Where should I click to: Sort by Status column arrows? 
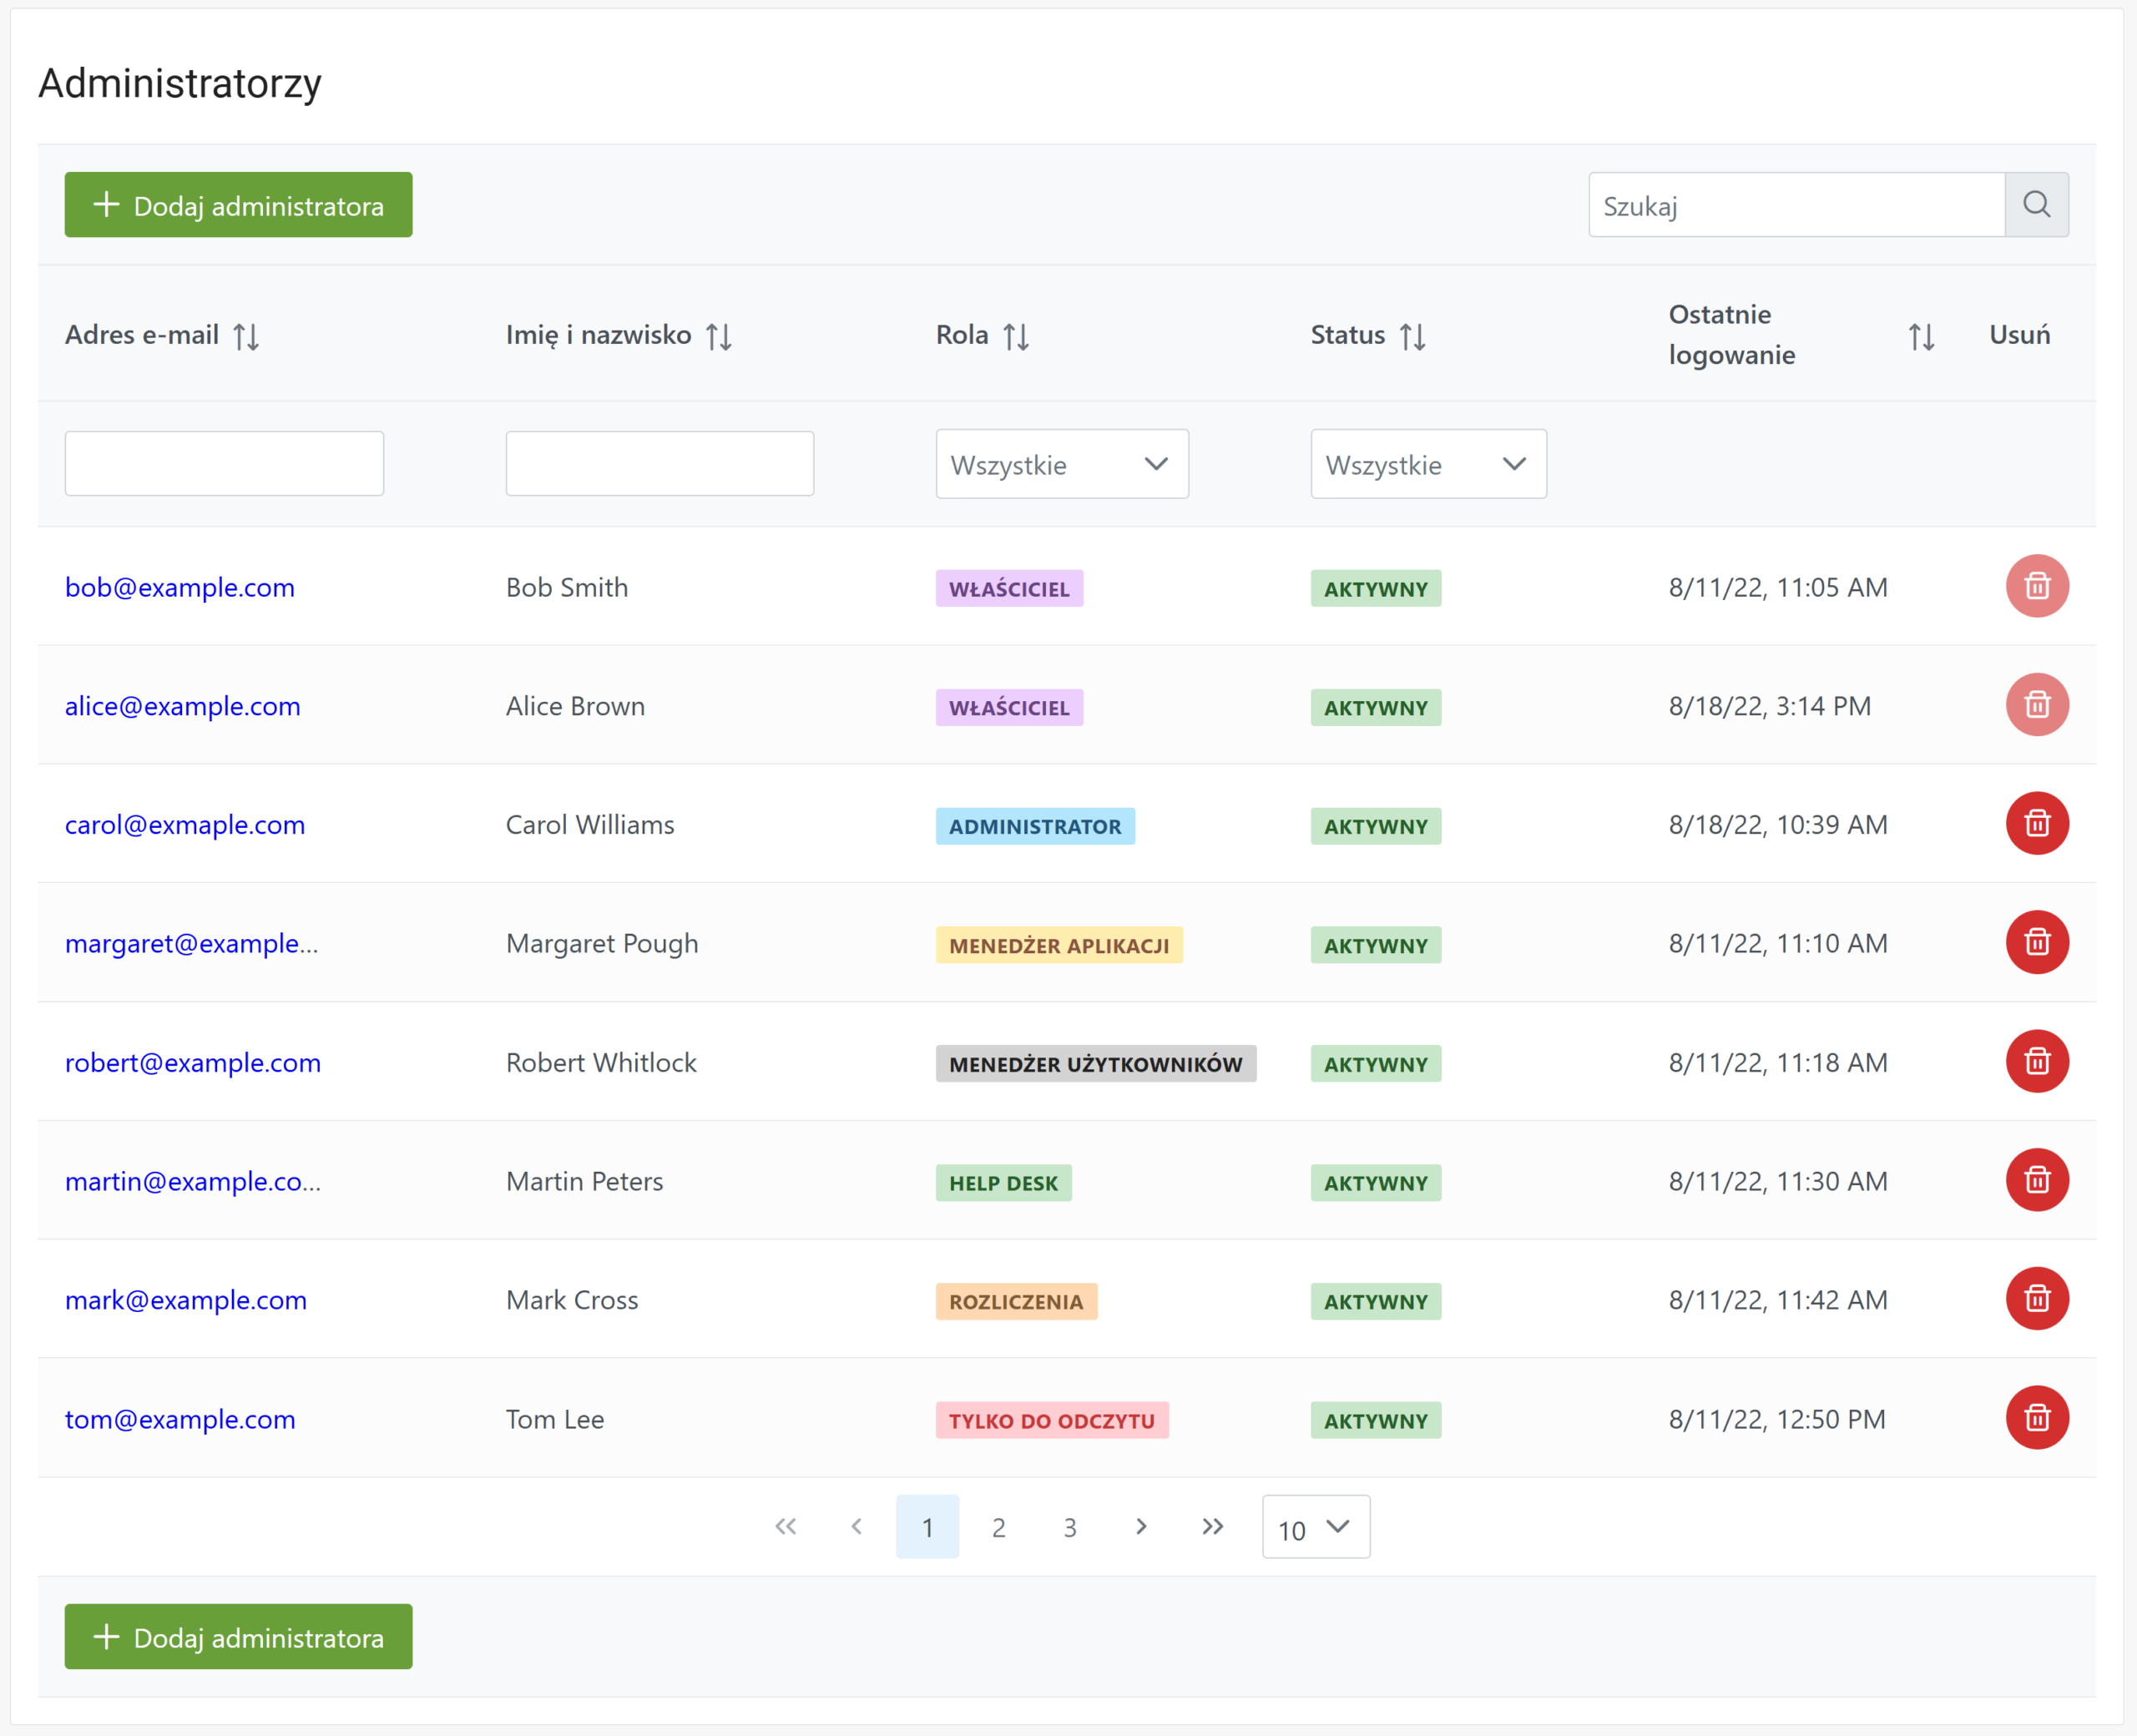[x=1412, y=336]
